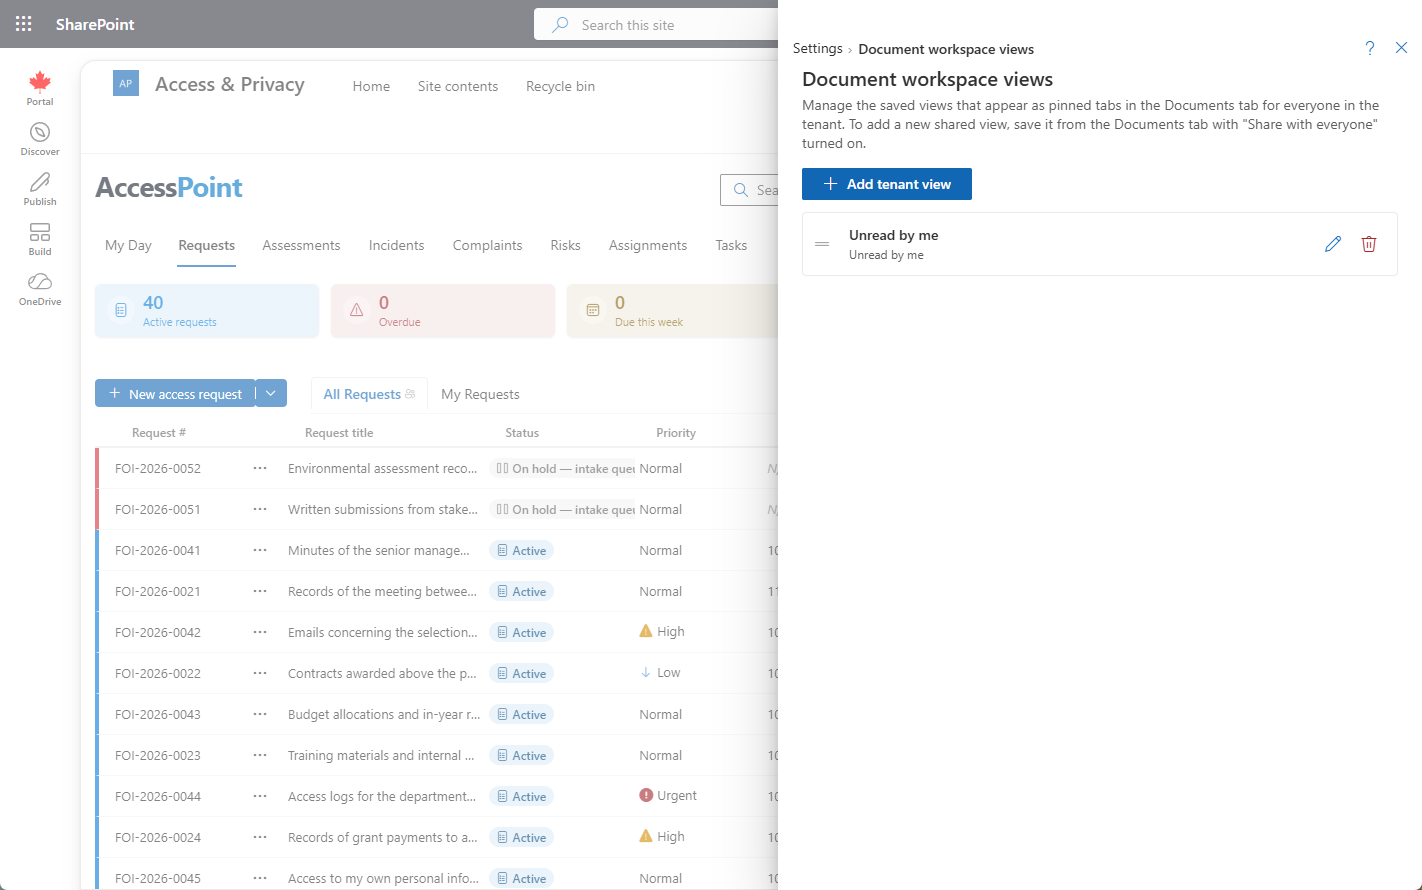
Task: Open the Portal maple leaf icon
Action: pos(40,82)
